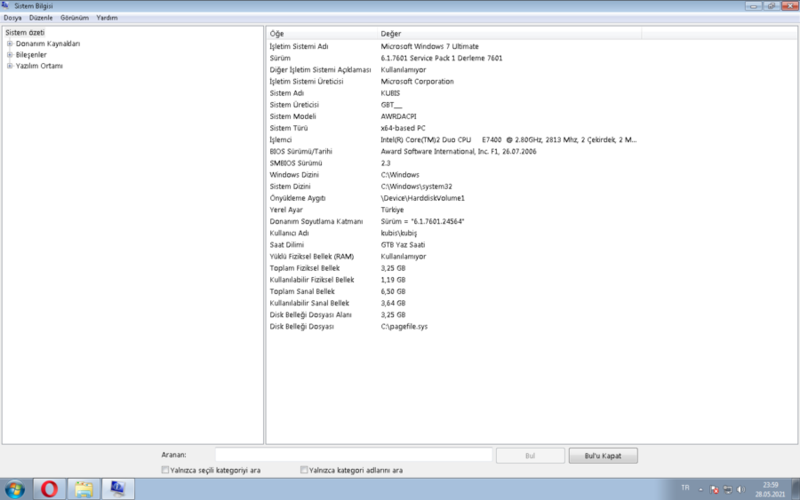Click the network tray icon
The width and height of the screenshot is (800, 500).
[x=728, y=489]
